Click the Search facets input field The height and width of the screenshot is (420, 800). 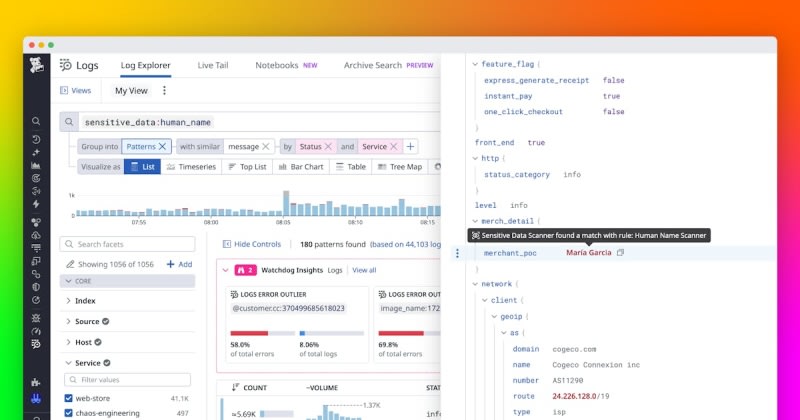click(130, 244)
